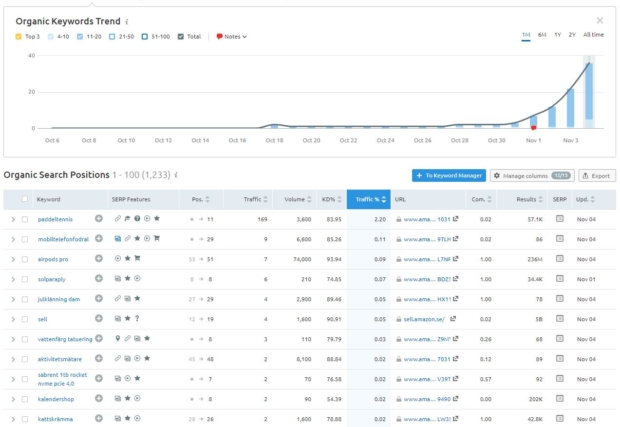The width and height of the screenshot is (620, 427).
Task: Expand the paddeltennis row details
Action: pyautogui.click(x=13, y=219)
